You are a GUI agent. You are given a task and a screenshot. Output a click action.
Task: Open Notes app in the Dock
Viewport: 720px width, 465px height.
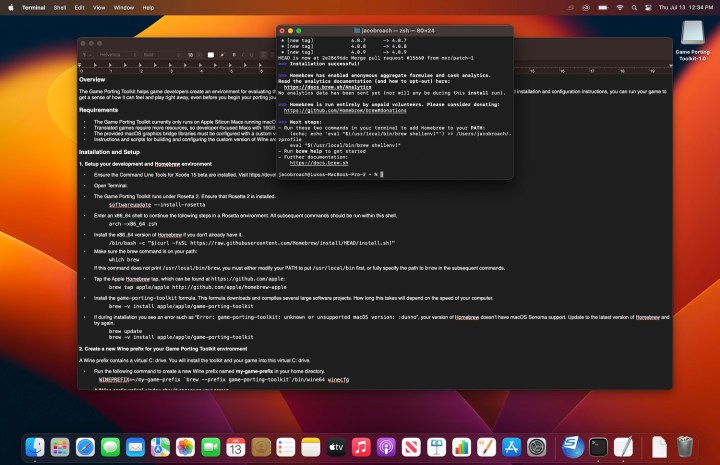[311, 447]
